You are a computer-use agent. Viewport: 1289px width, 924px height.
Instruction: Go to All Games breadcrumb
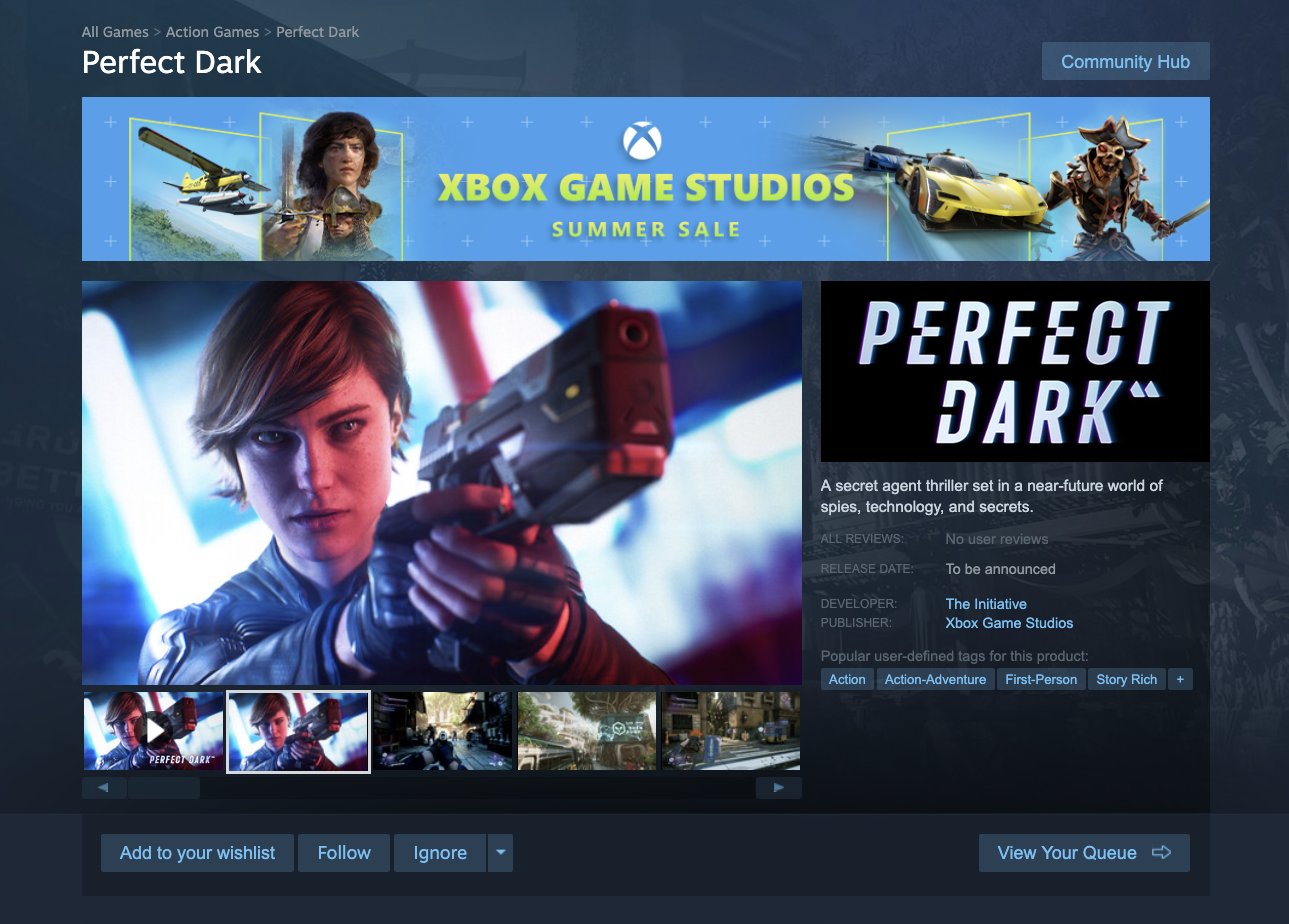115,32
